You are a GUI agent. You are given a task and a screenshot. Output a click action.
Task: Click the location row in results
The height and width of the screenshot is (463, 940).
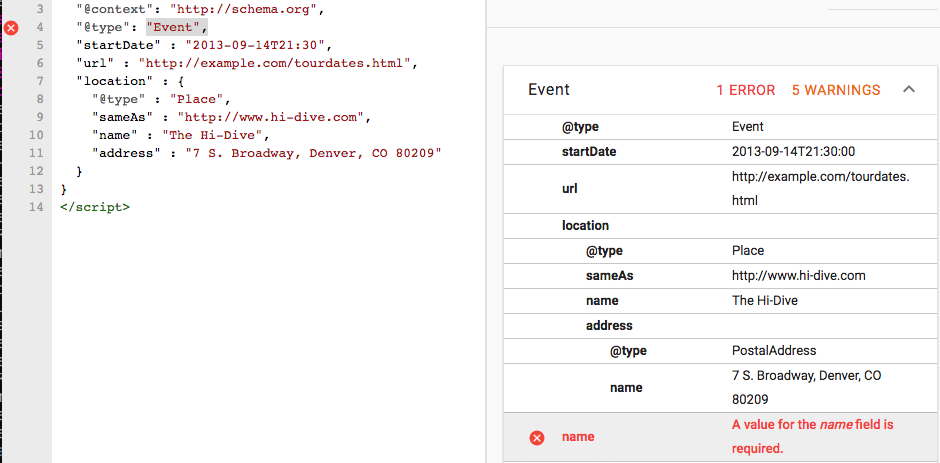tap(721, 226)
